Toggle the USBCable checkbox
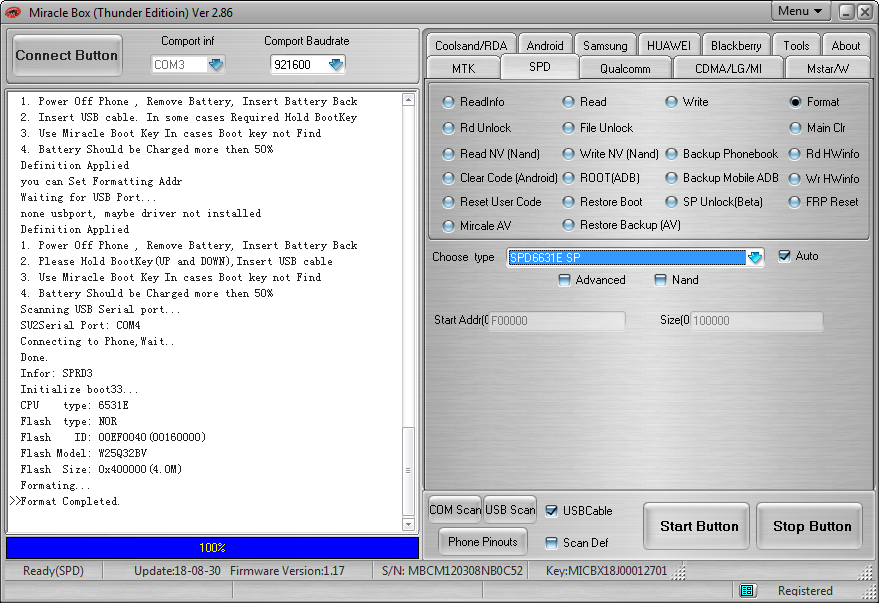The image size is (879, 603). 552,511
